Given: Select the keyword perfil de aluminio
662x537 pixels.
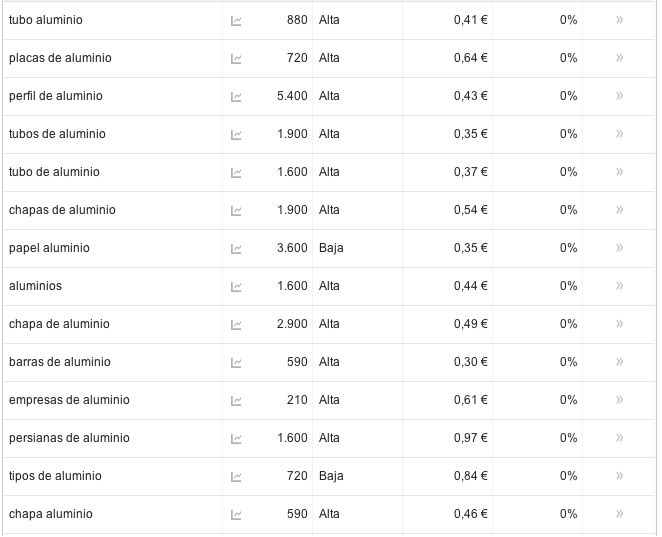Looking at the screenshot, I should click(55, 96).
